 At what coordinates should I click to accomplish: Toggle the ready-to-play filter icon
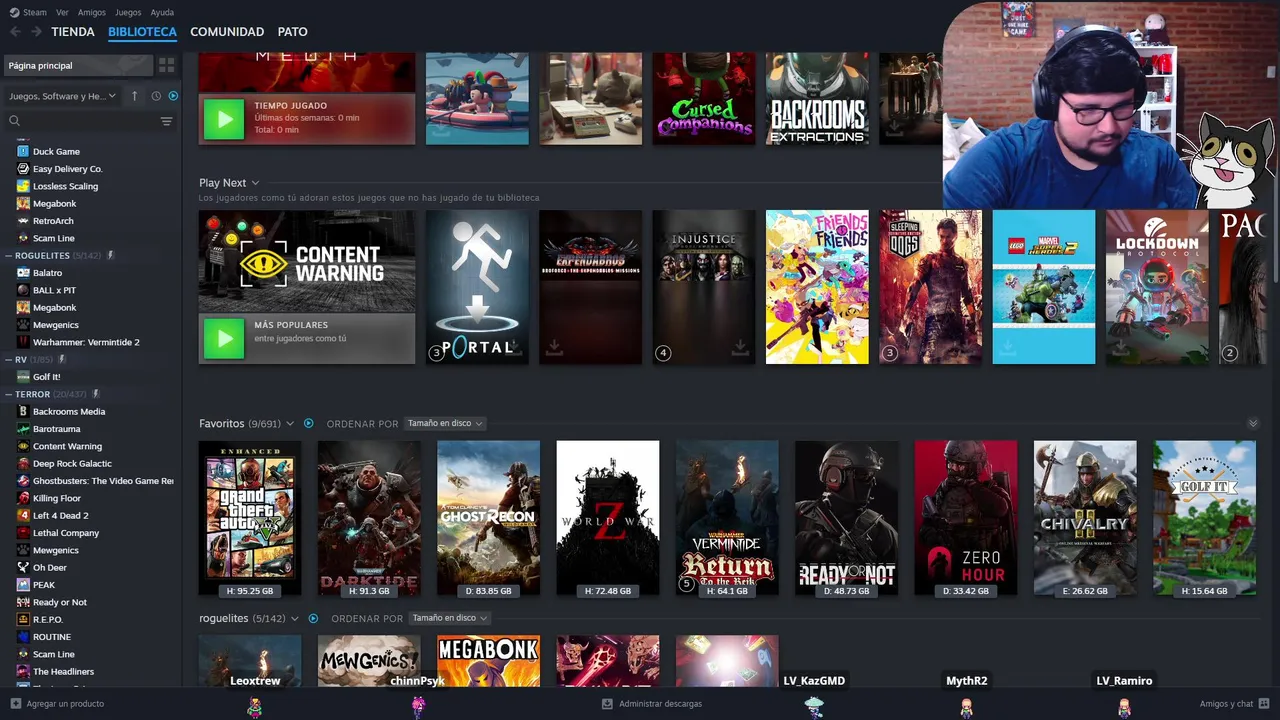173,96
